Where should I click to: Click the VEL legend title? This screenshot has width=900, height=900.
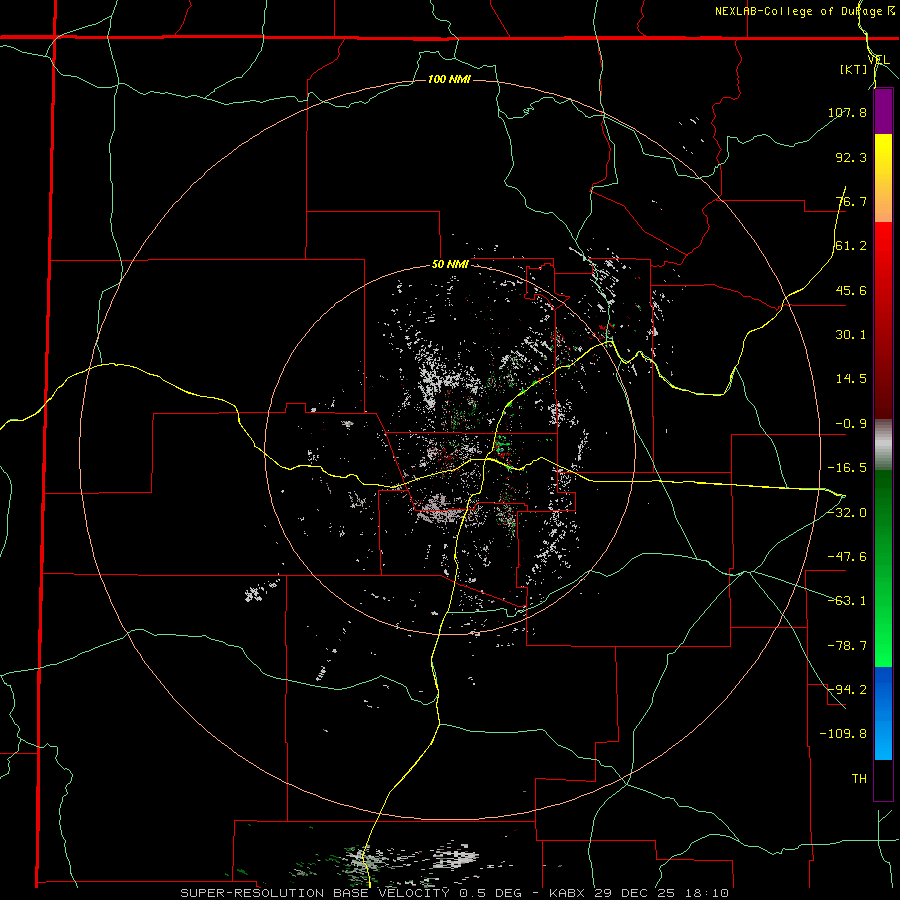pyautogui.click(x=878, y=60)
